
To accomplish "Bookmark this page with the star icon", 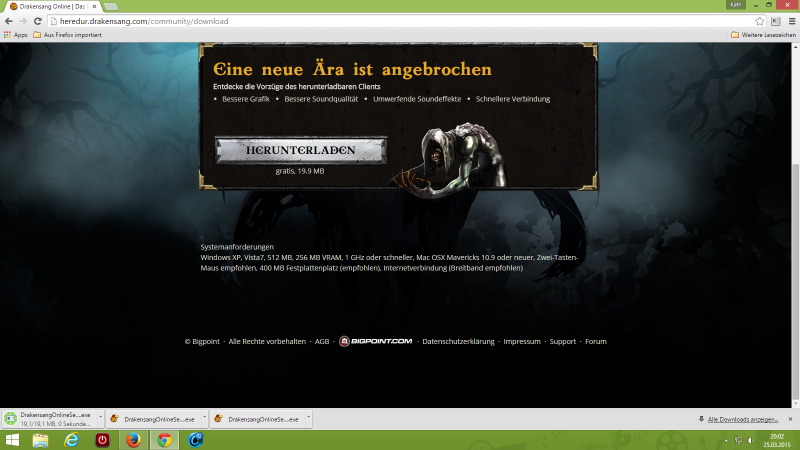I will coord(760,21).
